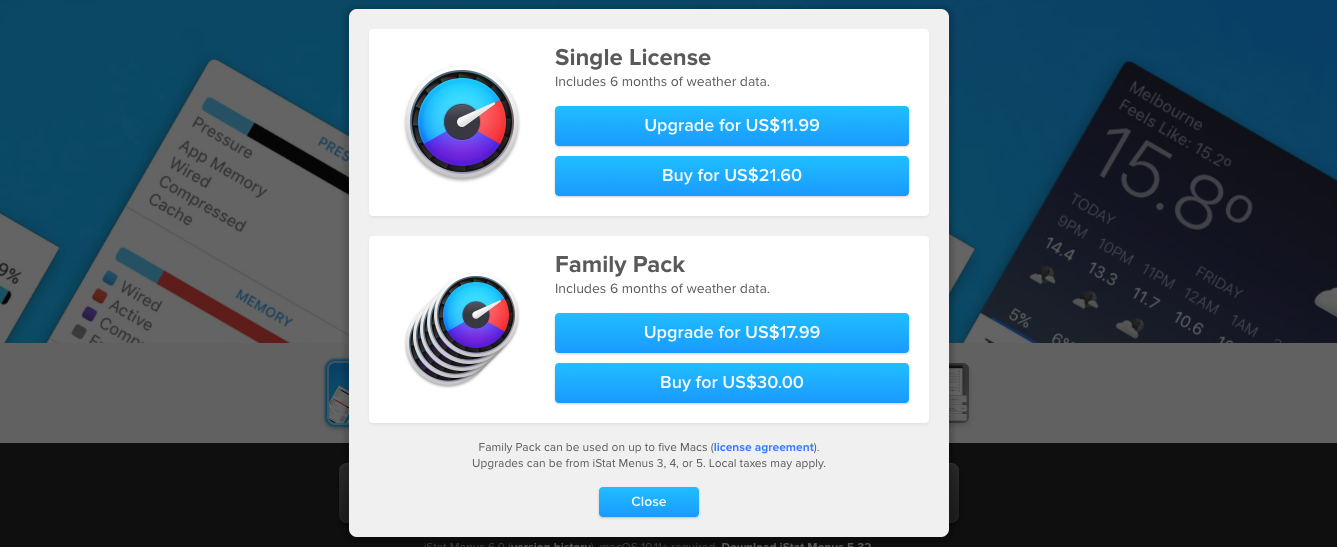Image resolution: width=1337 pixels, height=547 pixels.
Task: Open the version history link
Action: pos(552,544)
